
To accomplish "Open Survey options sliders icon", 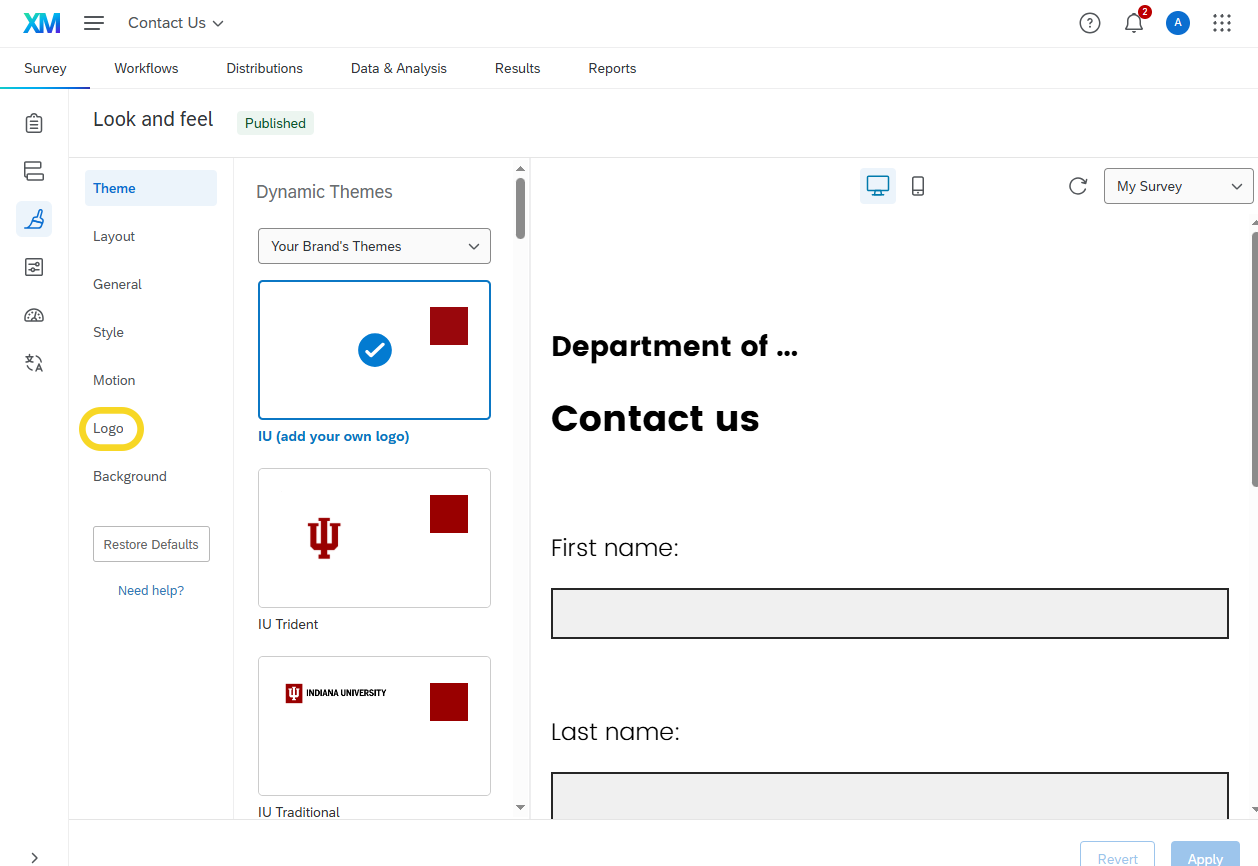I will [34, 267].
